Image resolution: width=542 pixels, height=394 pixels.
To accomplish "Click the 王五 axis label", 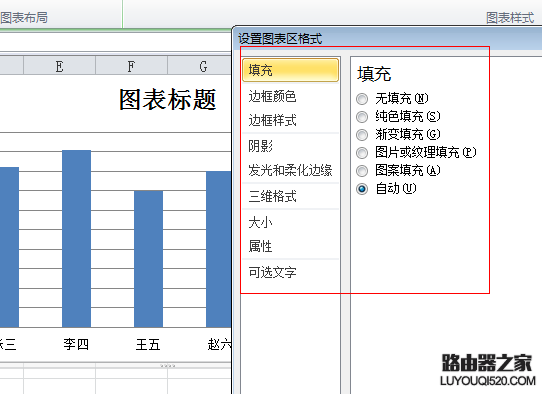I will [x=148, y=345].
